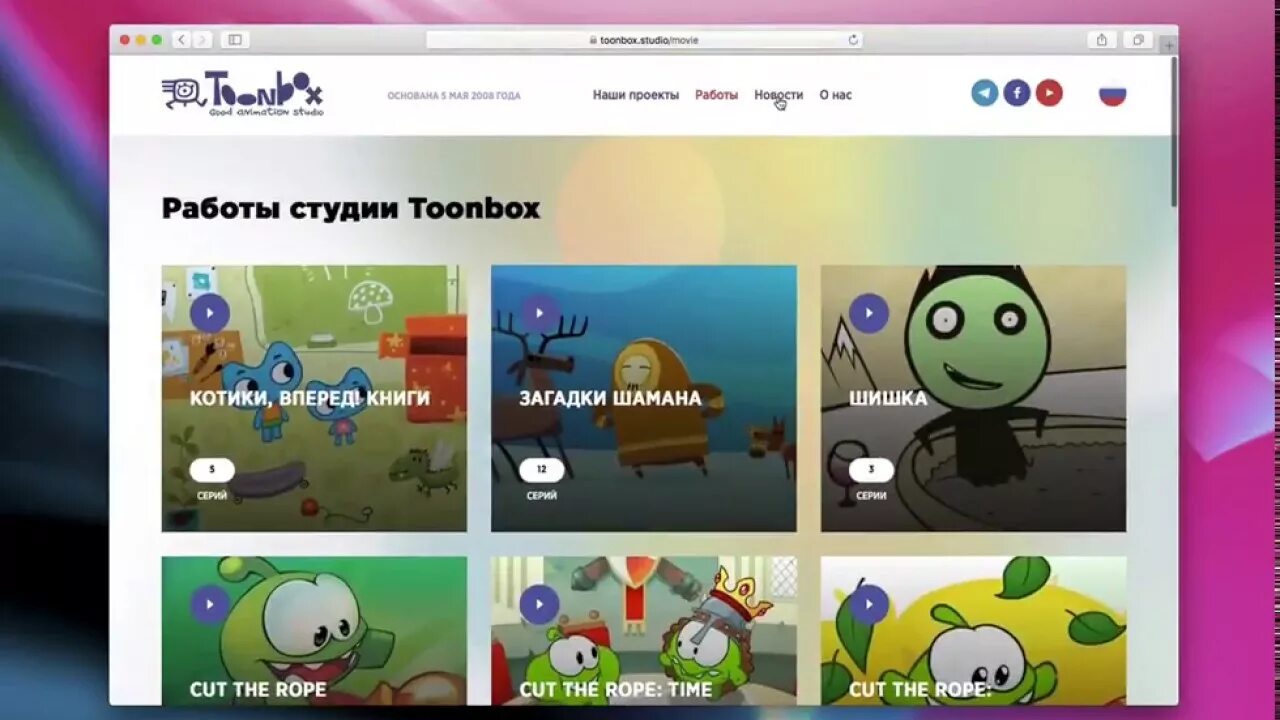Open the Загадки шамана title
Viewport: 1280px width, 720px height.
click(x=610, y=398)
